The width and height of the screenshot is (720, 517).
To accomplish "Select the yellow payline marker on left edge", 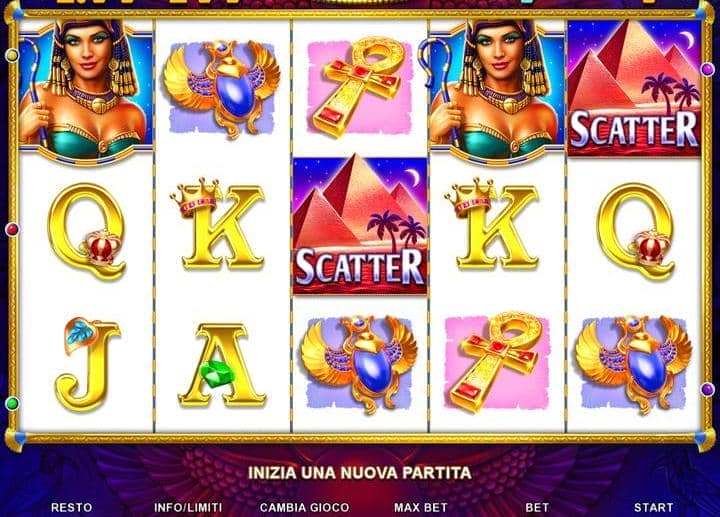I will pyautogui.click(x=12, y=56).
